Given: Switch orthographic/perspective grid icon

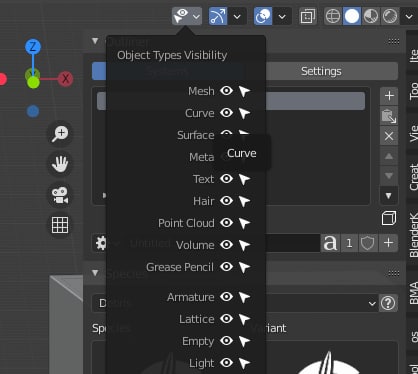Looking at the screenshot, I should [x=60, y=225].
